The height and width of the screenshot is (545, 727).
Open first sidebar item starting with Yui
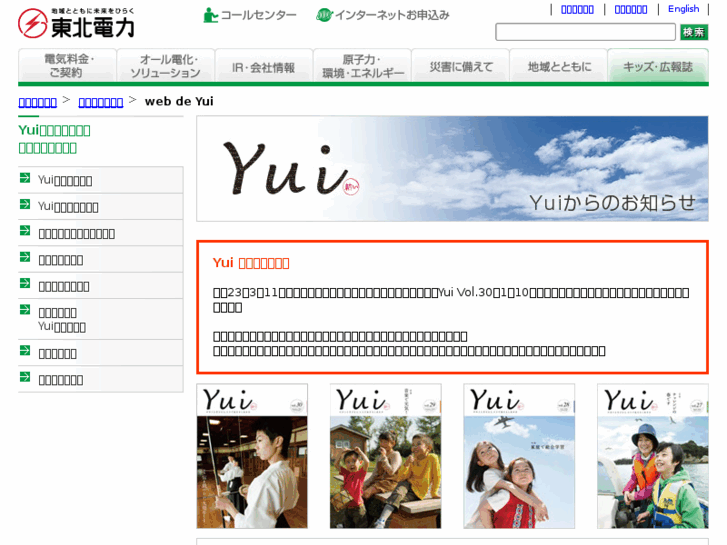pyautogui.click(x=65, y=180)
